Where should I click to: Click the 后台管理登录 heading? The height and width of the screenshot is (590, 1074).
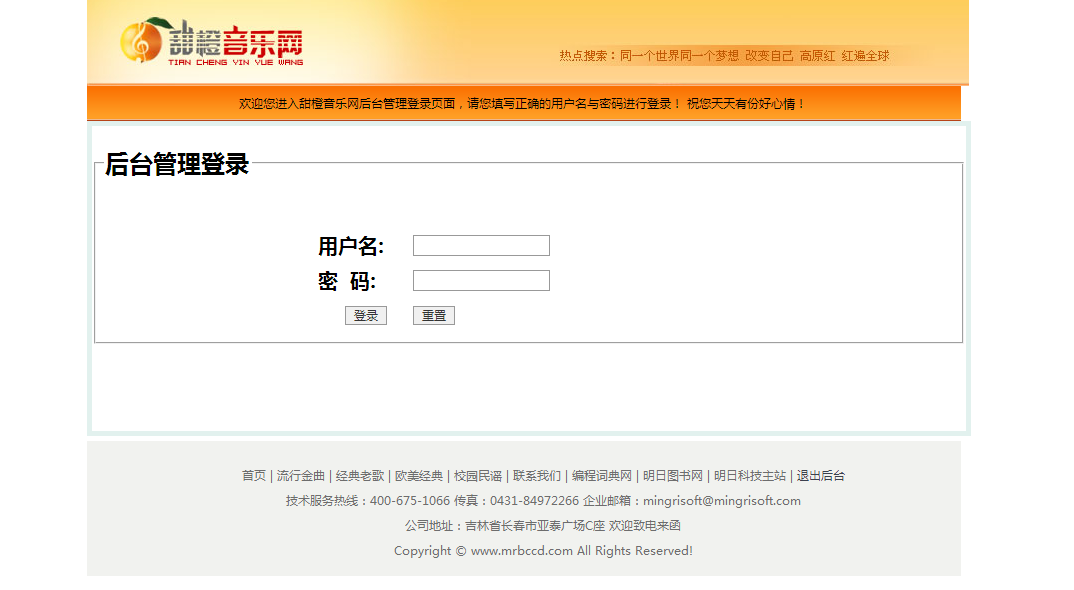177,164
